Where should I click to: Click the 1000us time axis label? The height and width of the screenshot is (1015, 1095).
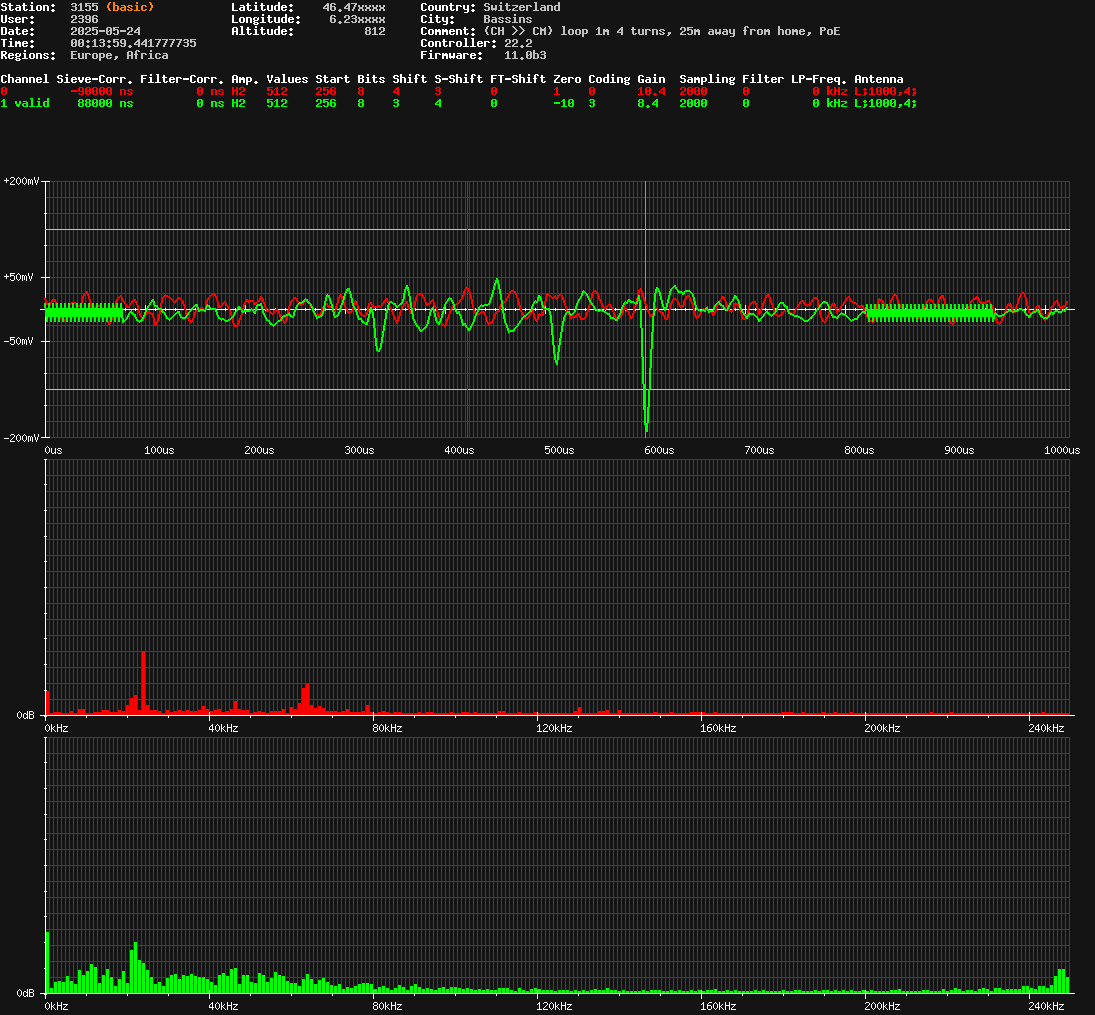pos(1061,450)
